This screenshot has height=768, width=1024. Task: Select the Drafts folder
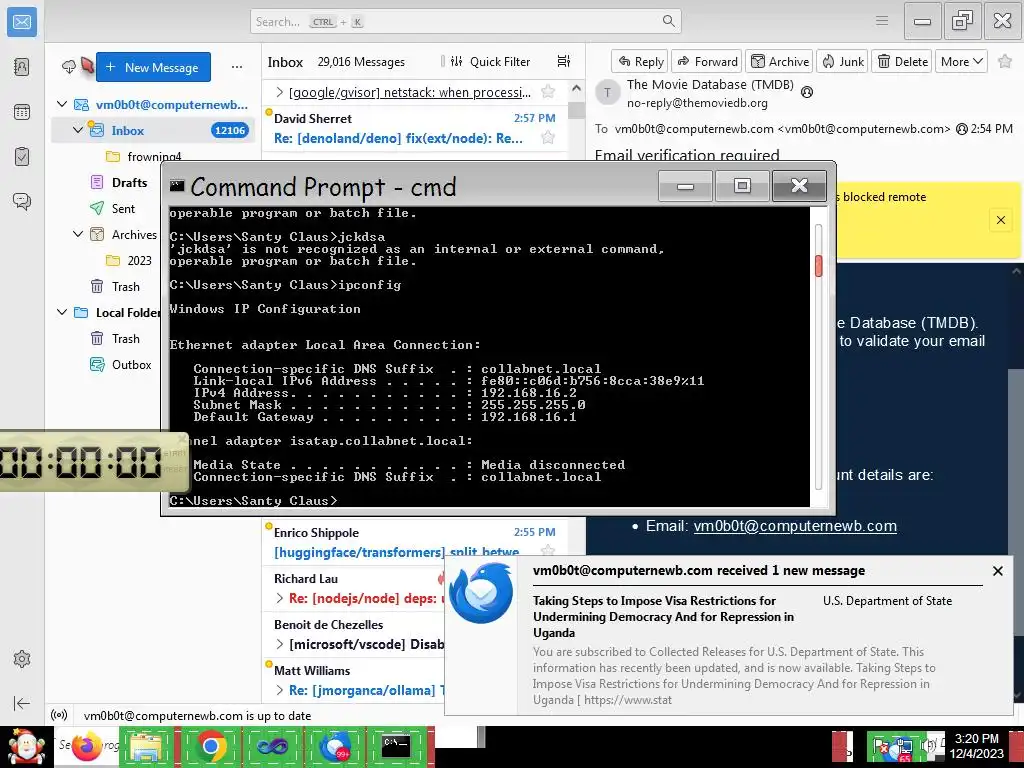[129, 182]
